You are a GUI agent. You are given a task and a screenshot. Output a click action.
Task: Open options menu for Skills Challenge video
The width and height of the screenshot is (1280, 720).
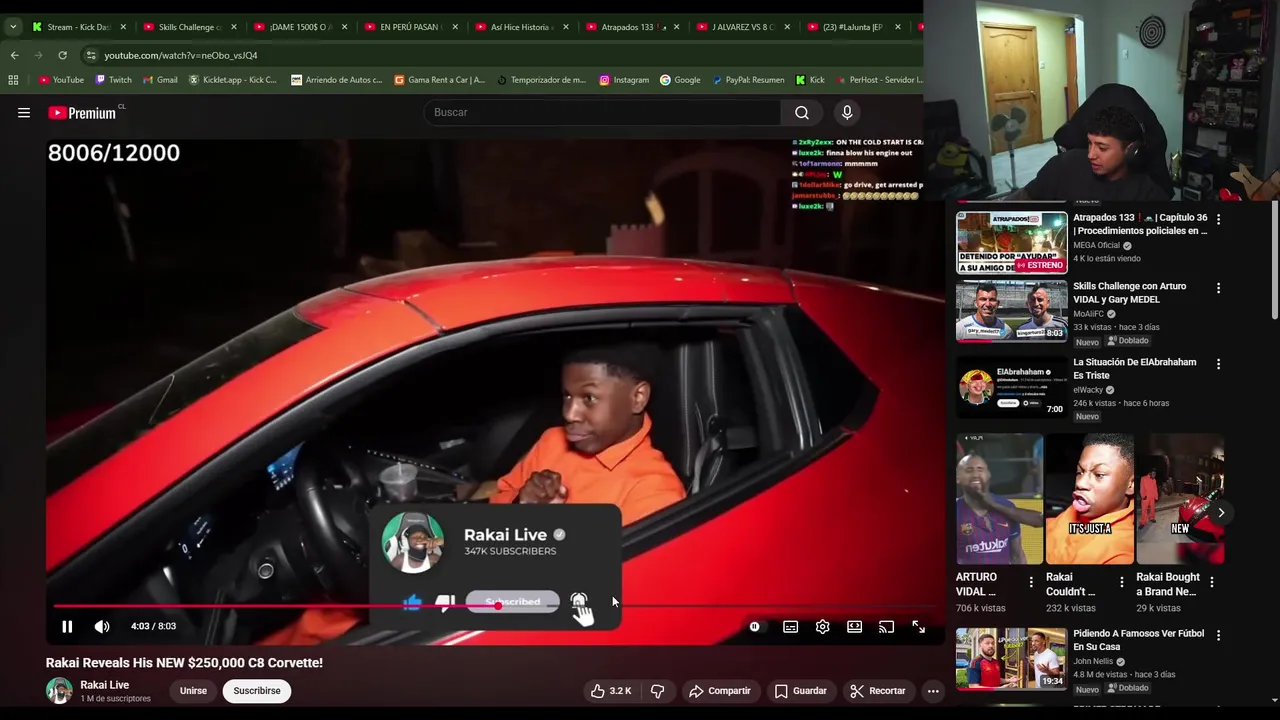(1218, 288)
